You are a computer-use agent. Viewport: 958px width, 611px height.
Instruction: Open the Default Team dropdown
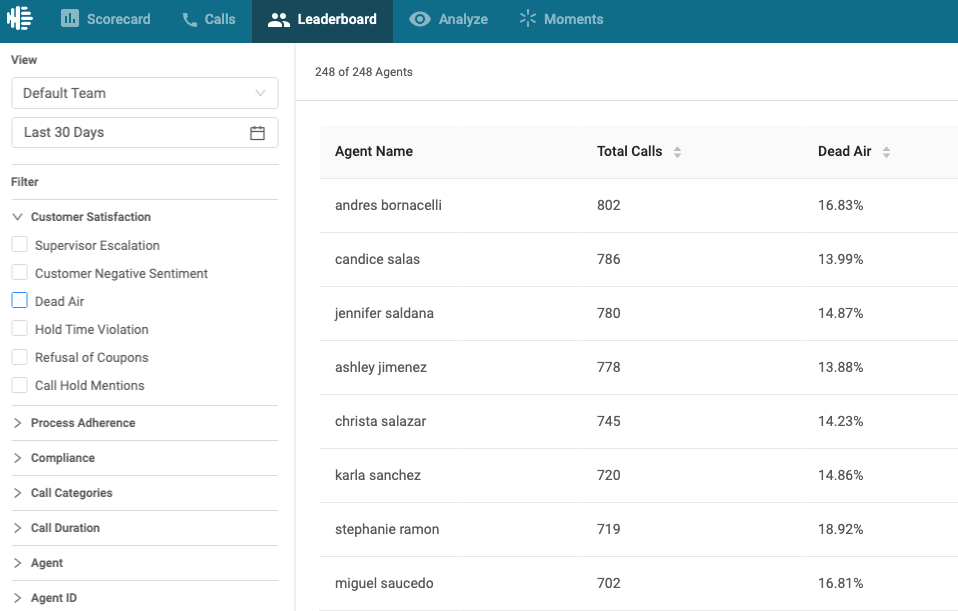click(145, 93)
